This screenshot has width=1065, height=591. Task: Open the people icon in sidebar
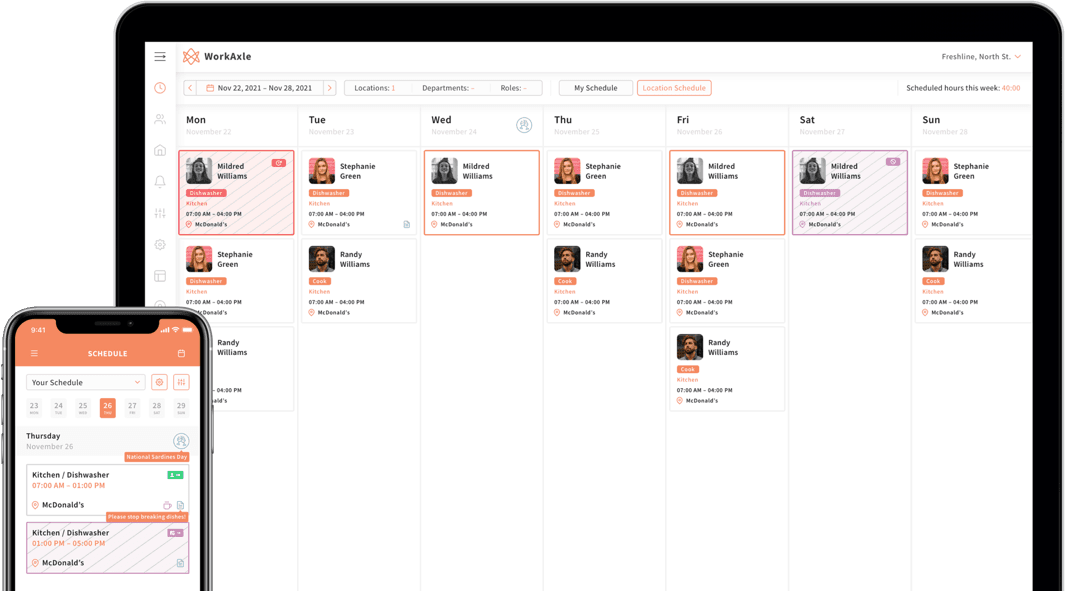click(x=160, y=119)
